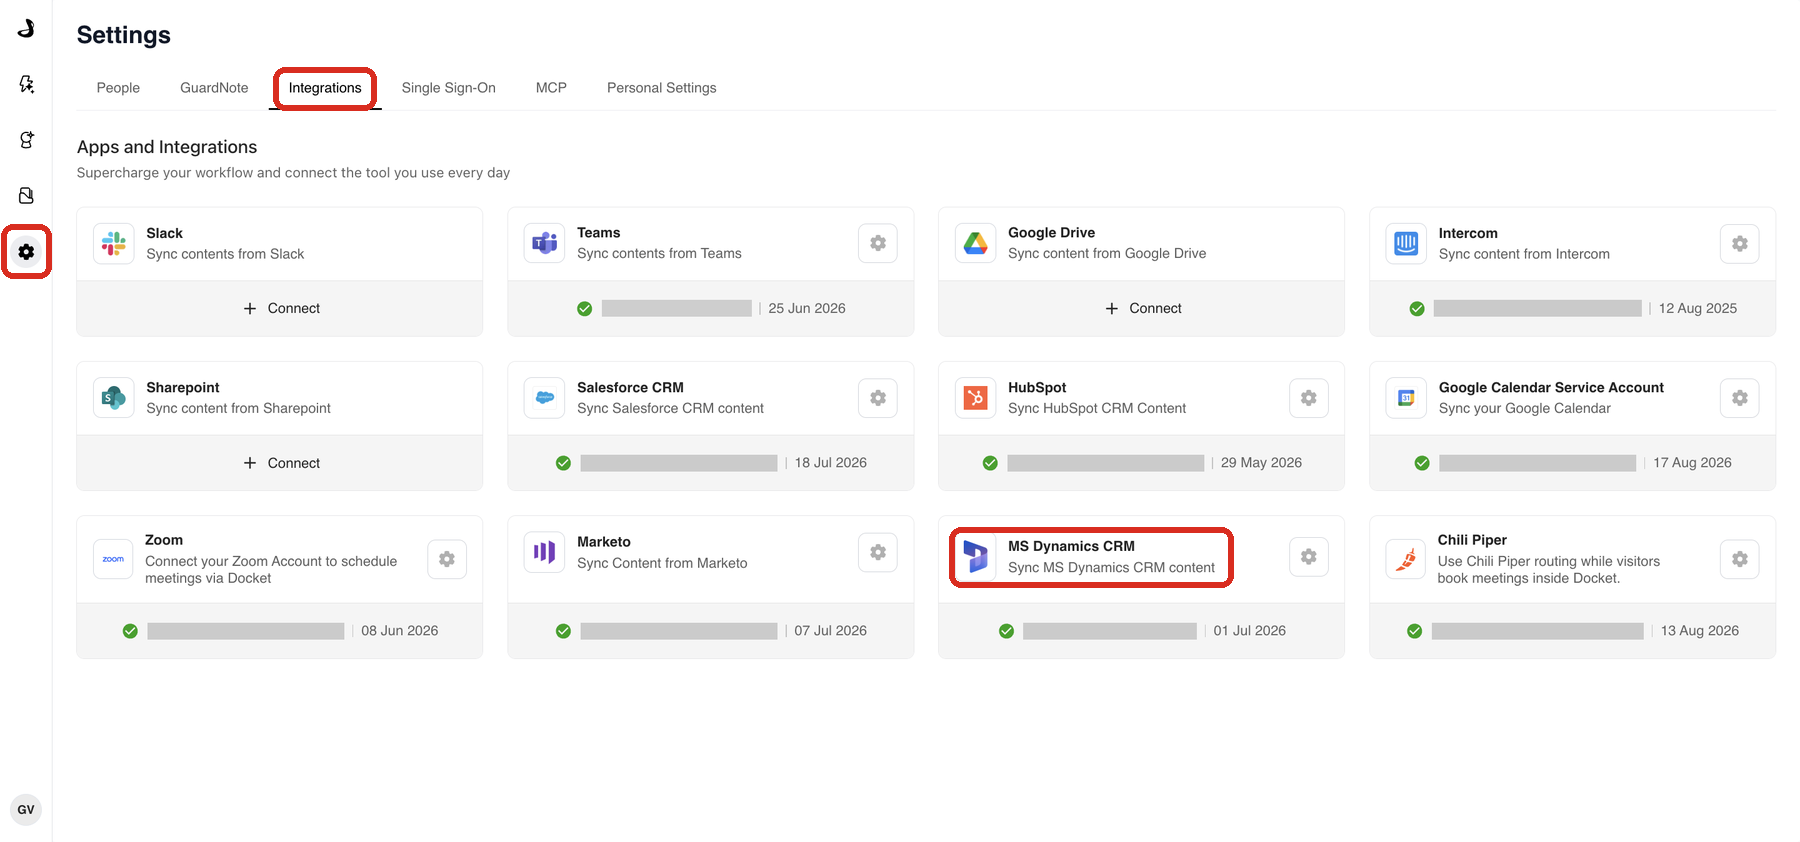Open Chili Piper settings gear

click(1740, 559)
